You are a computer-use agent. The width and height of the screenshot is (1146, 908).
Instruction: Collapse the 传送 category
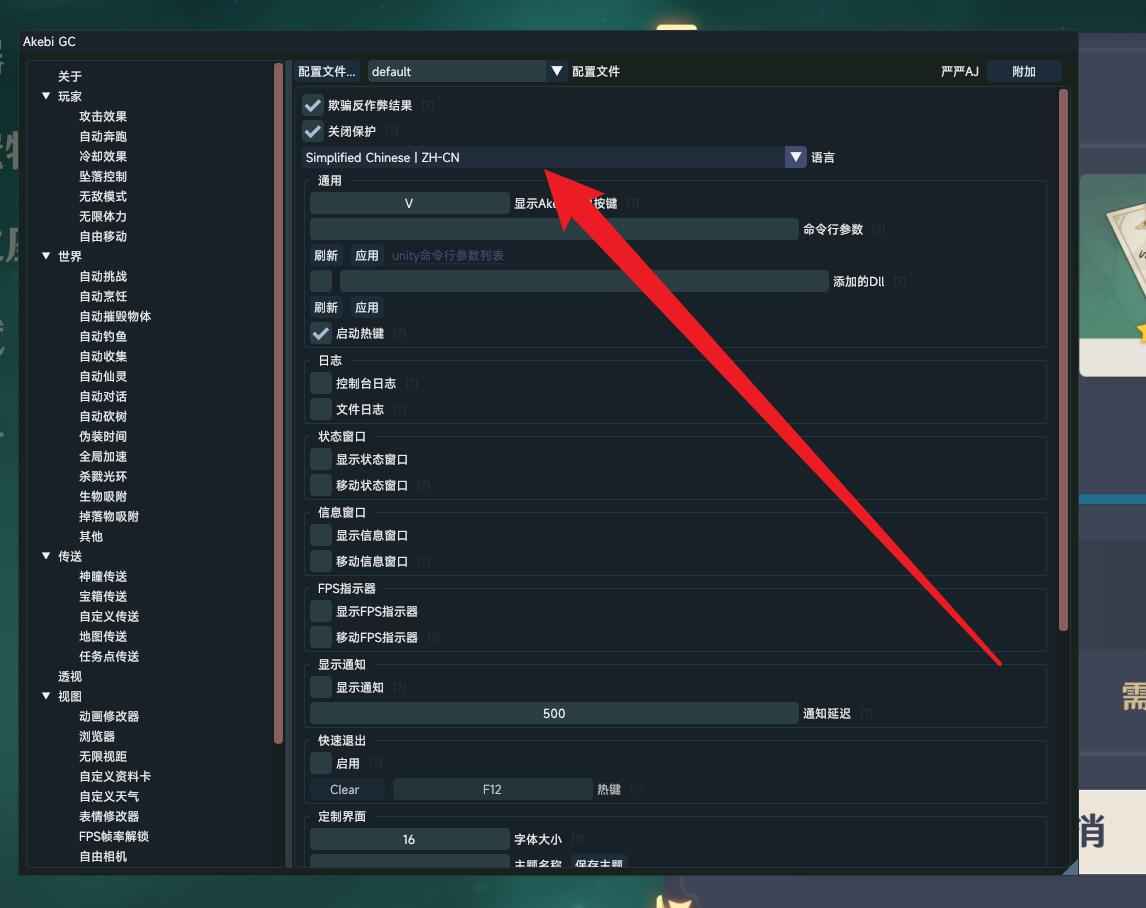46,556
